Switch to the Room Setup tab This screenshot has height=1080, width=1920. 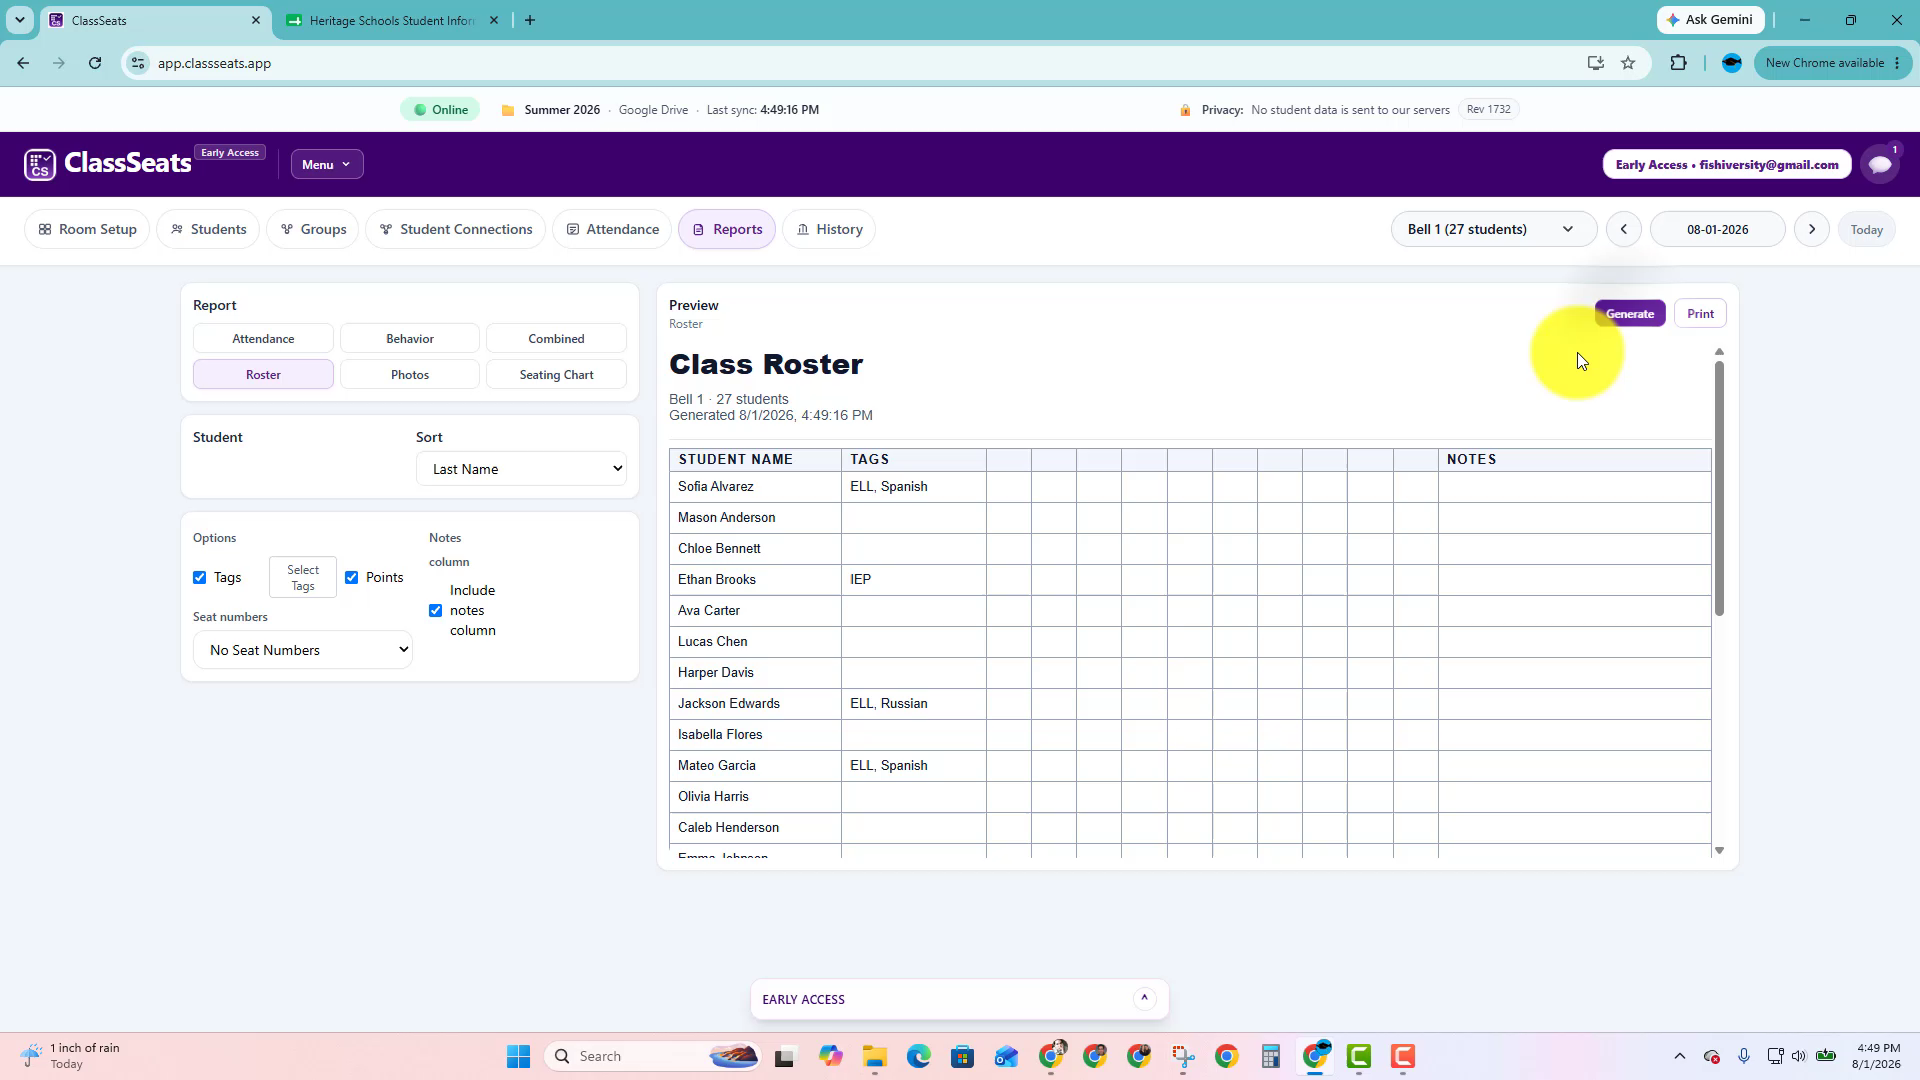87,229
